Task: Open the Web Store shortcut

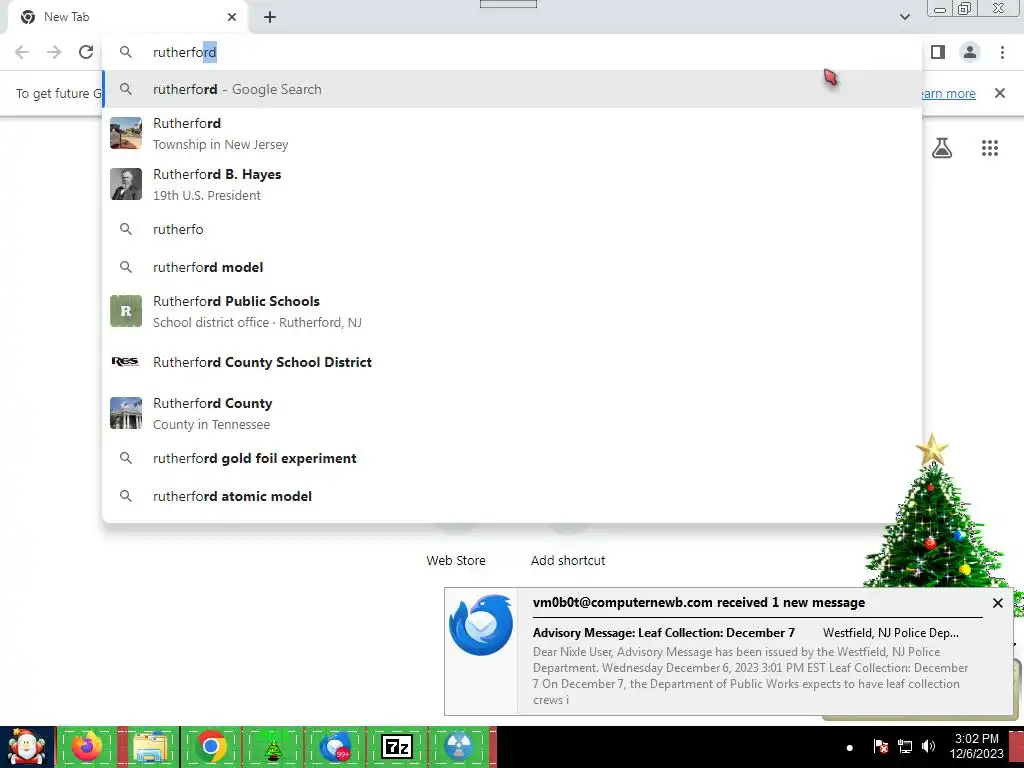Action: 456,560
